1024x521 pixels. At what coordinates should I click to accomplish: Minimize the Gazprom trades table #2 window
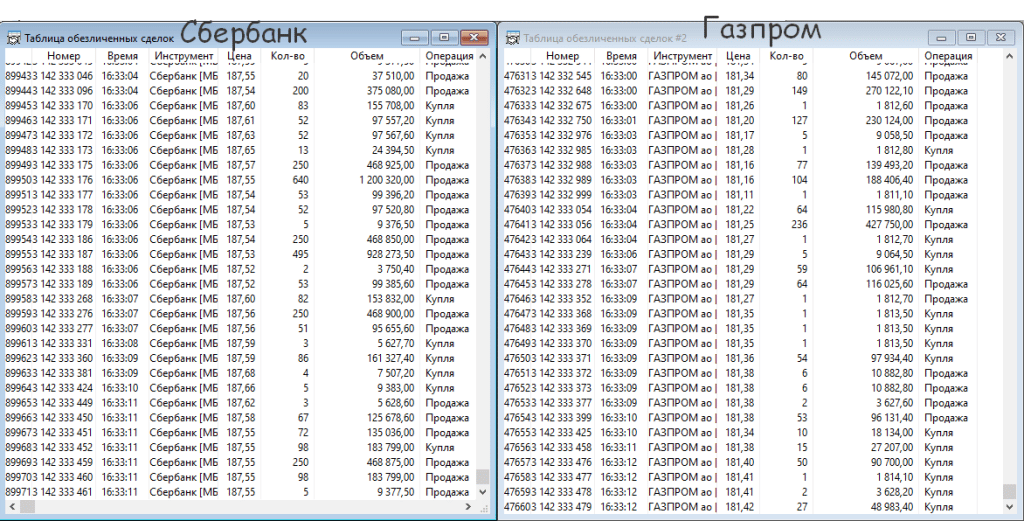pos(941,37)
